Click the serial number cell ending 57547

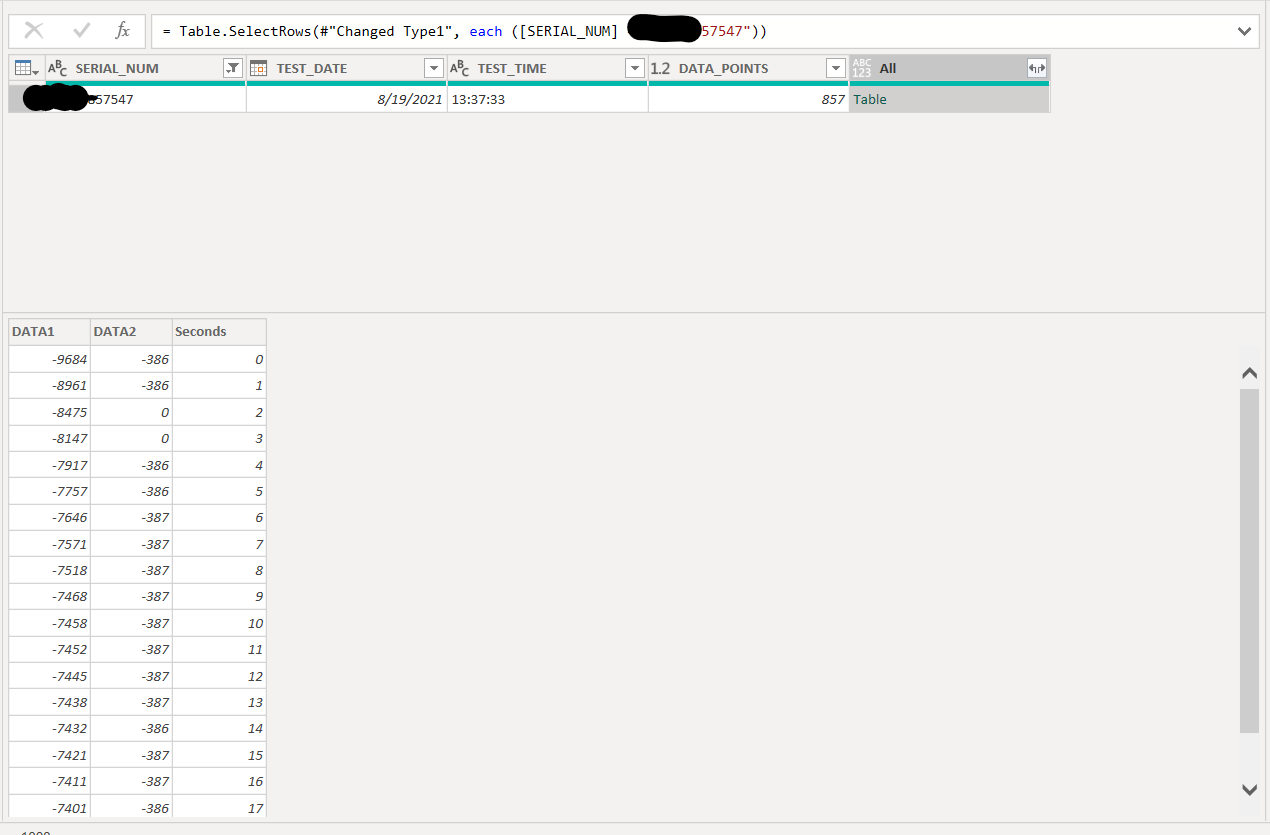(146, 99)
